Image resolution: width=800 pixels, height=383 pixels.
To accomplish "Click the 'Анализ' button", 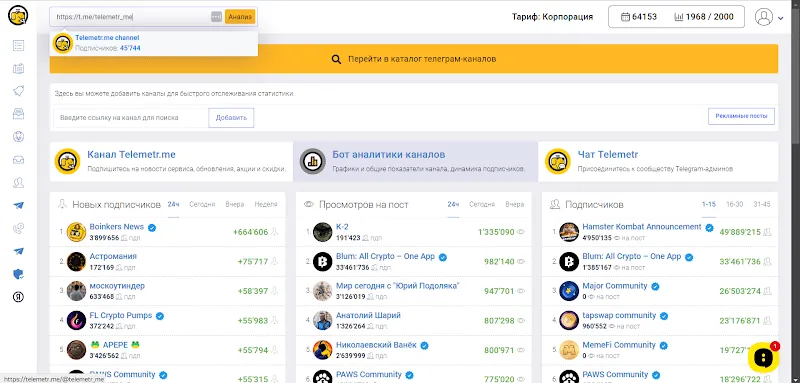I will [x=240, y=17].
